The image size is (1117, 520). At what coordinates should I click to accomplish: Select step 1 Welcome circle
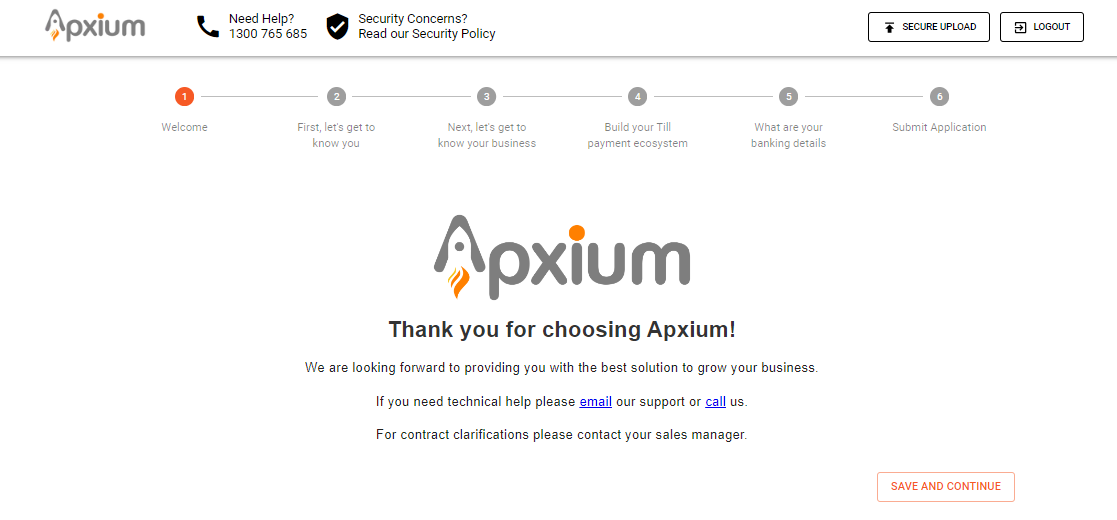(x=184, y=97)
